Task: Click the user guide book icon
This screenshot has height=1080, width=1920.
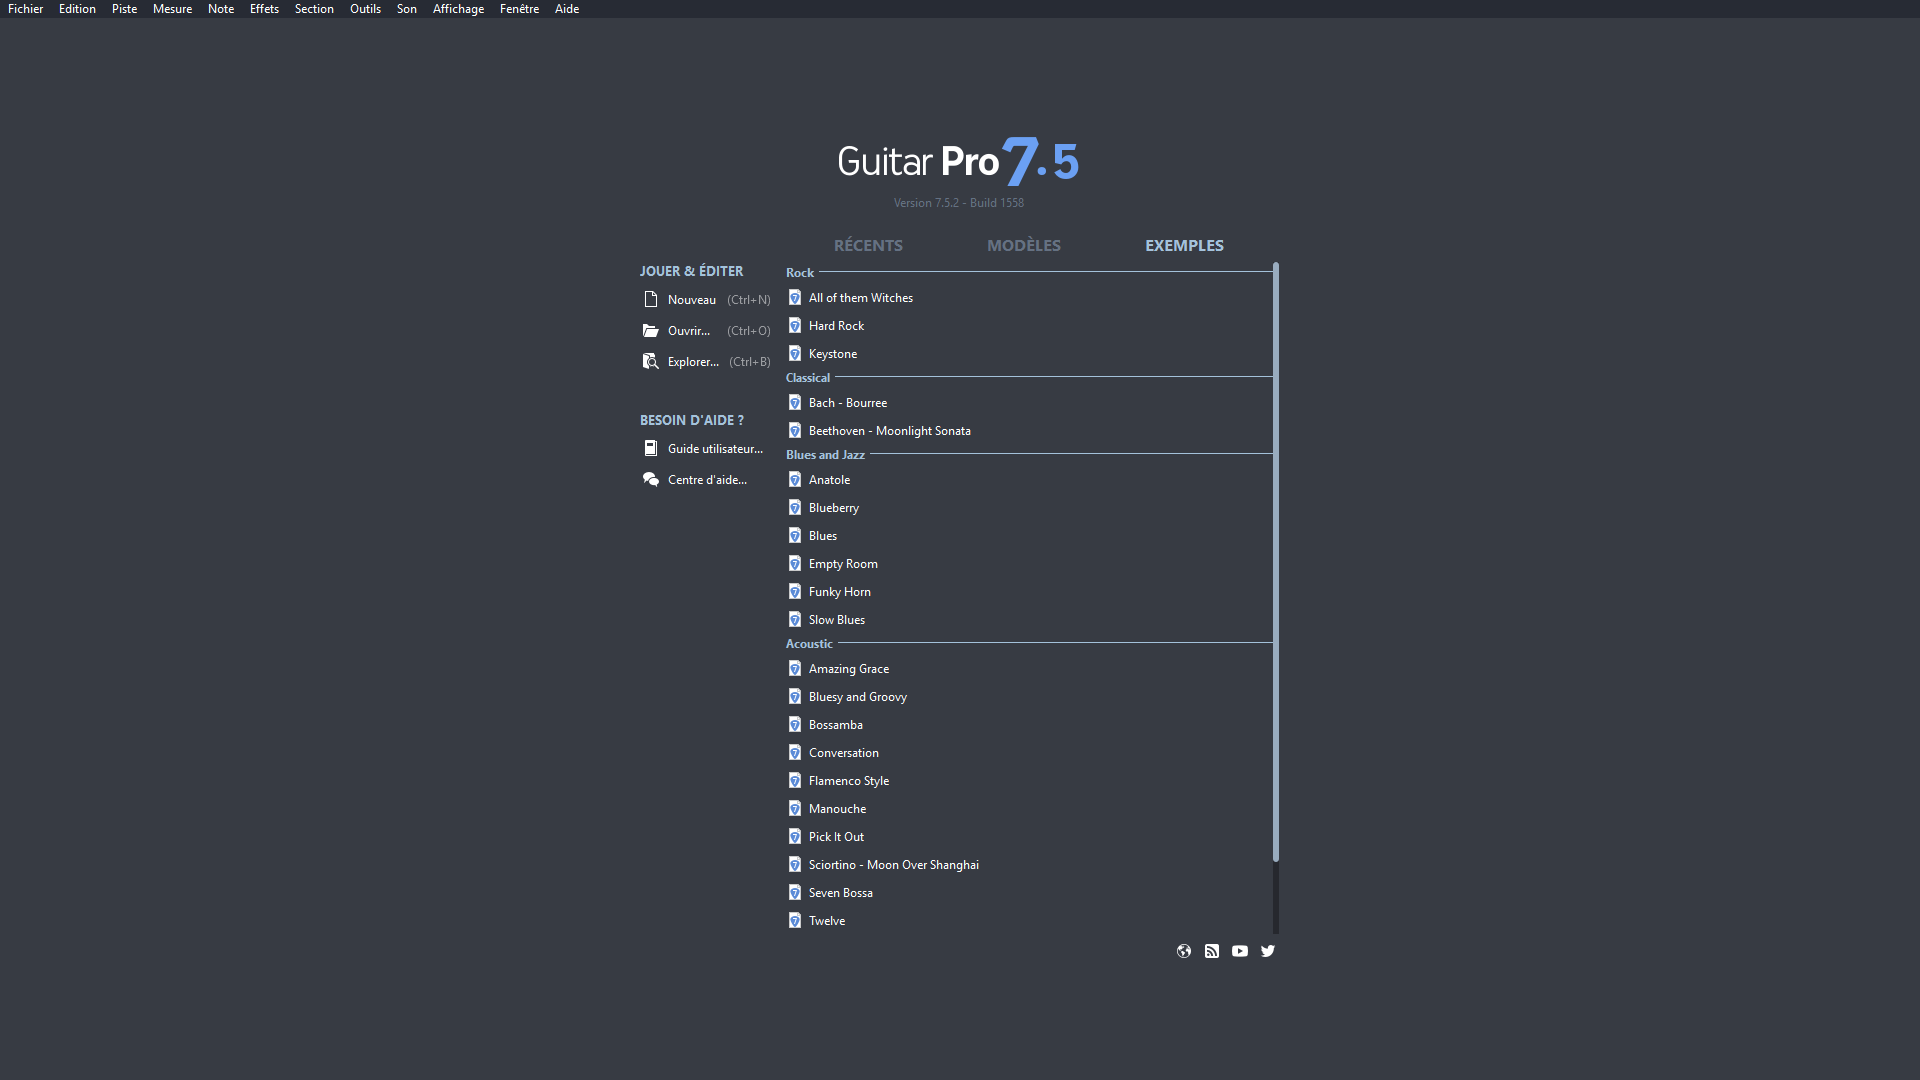Action: [x=651, y=448]
